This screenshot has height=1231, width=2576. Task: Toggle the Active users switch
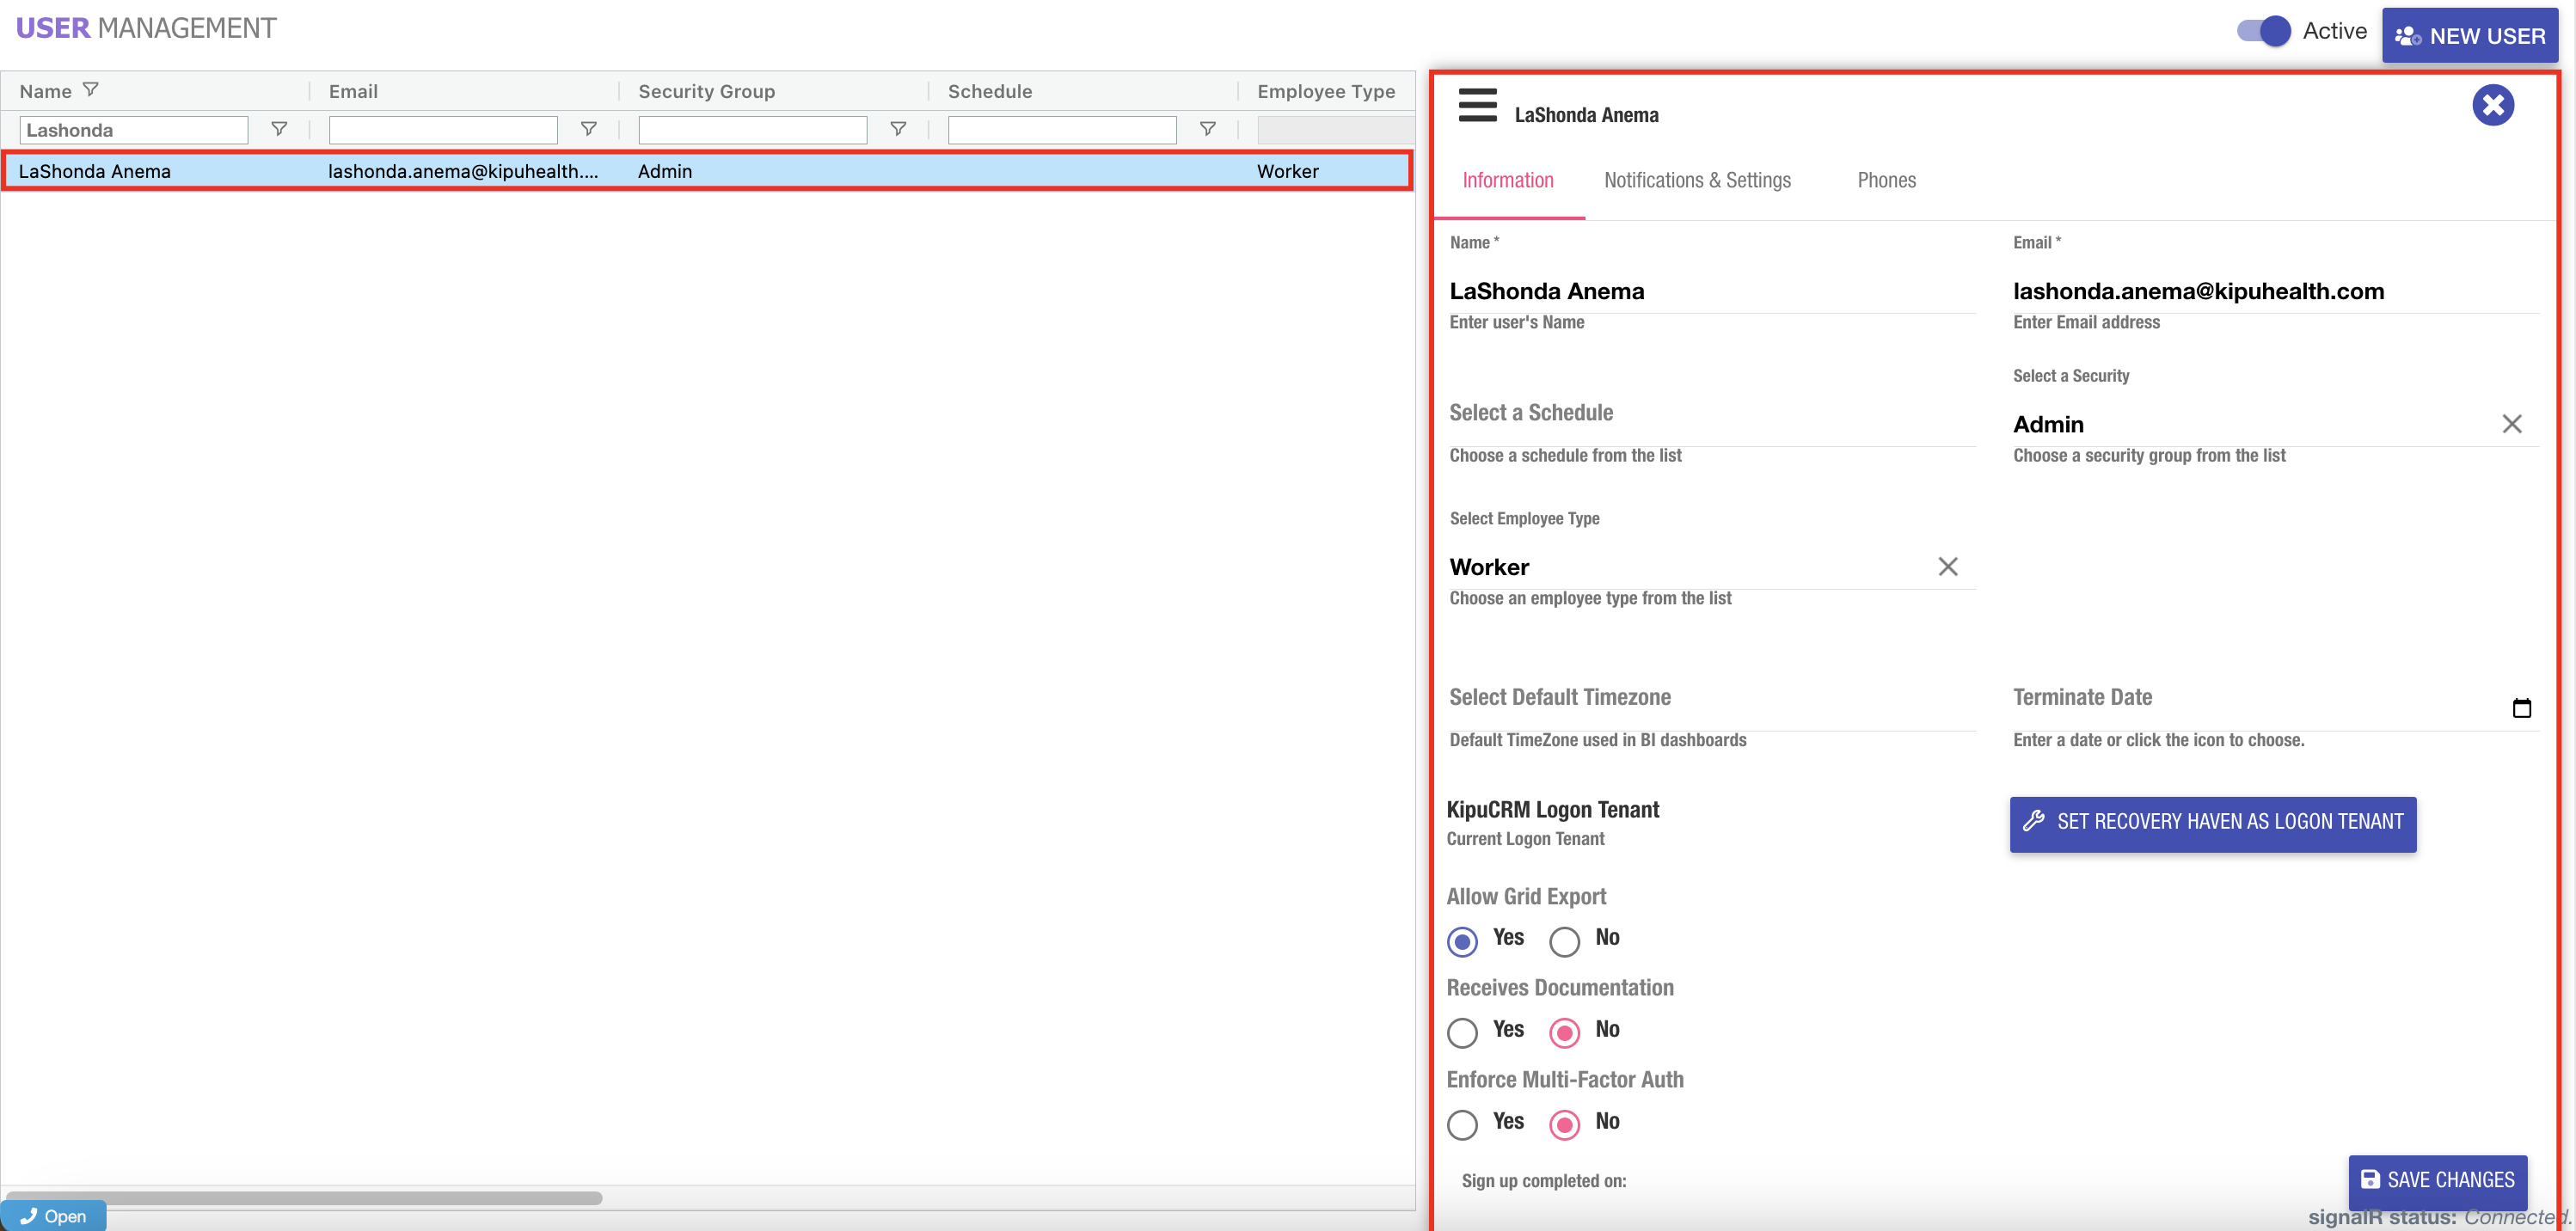coord(2263,31)
